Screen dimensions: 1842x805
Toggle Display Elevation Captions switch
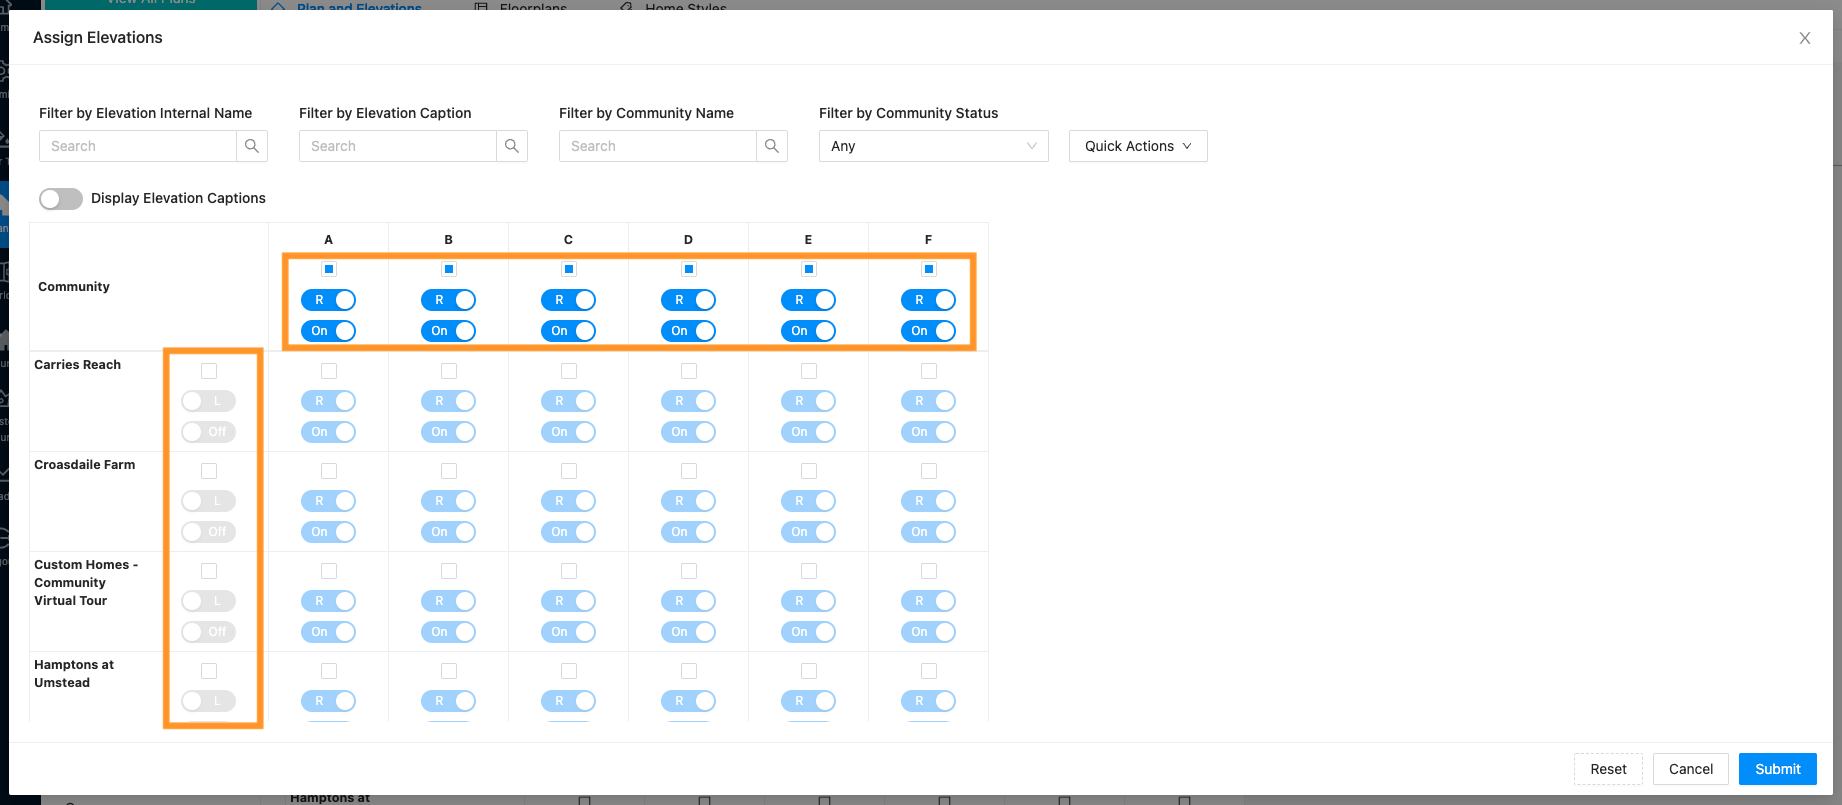[61, 199]
